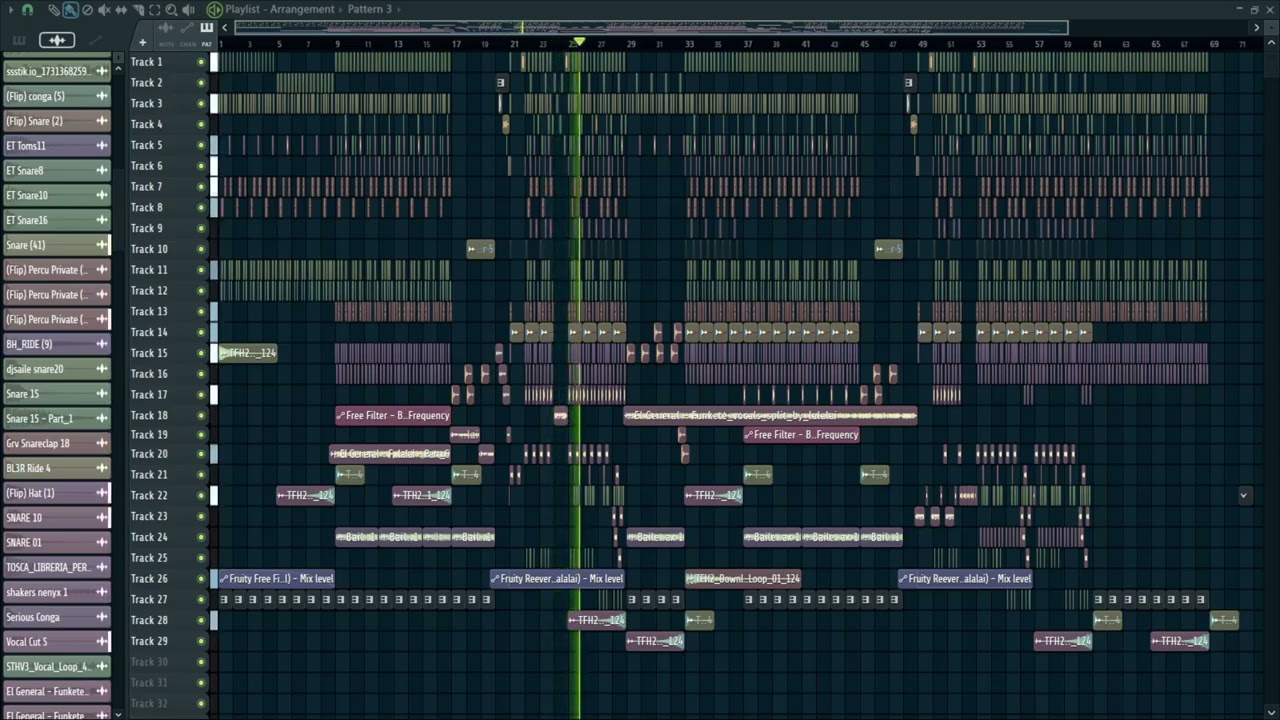This screenshot has height=720, width=1280.
Task: Click the waveform icon on BL3R Ride 4
Action: pyautogui.click(x=101, y=468)
